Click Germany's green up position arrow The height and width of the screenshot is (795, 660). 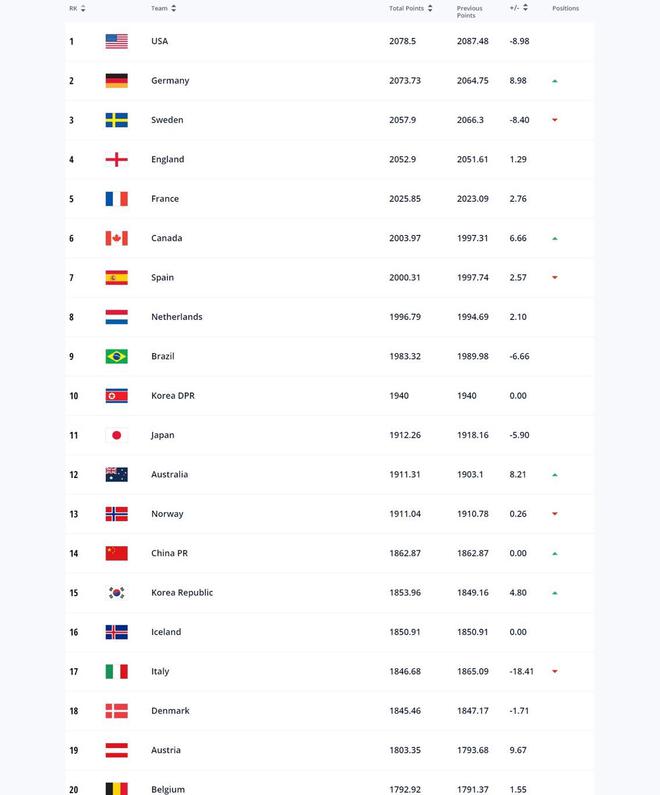coord(555,81)
